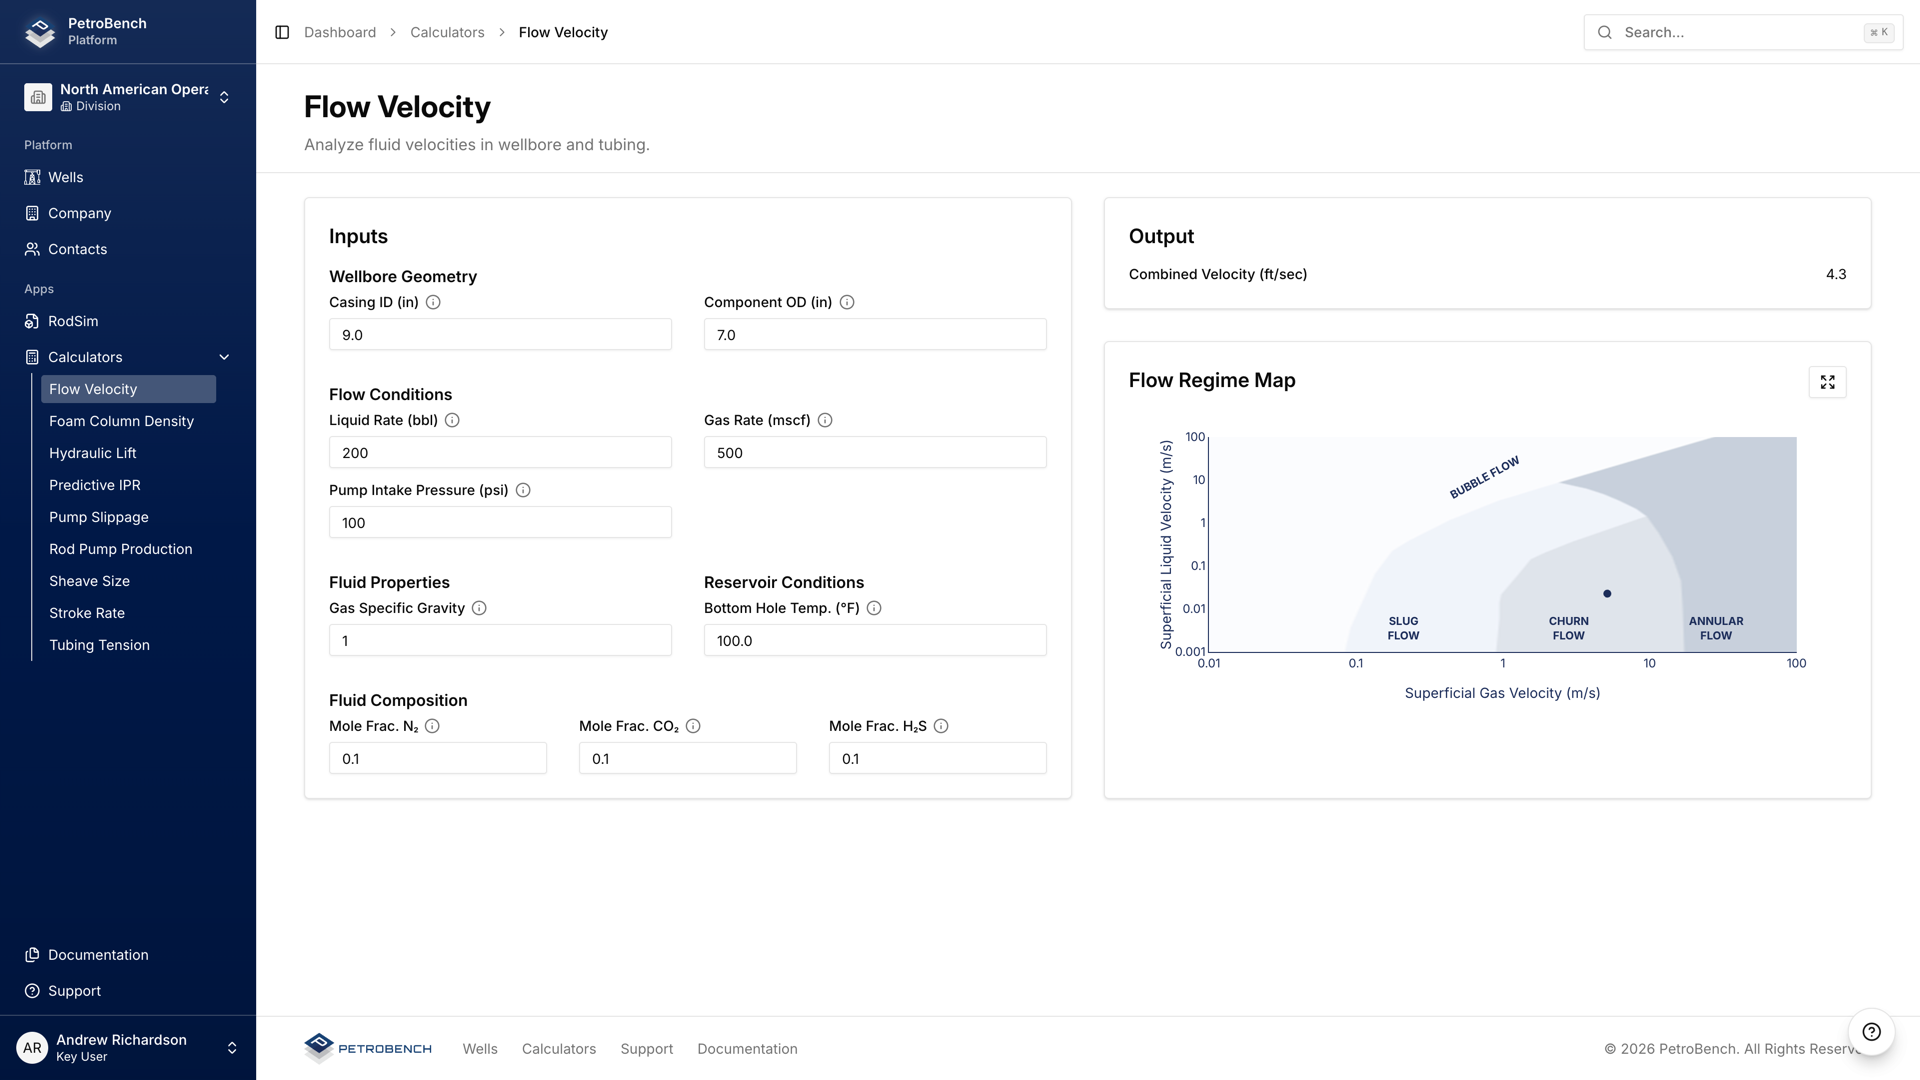This screenshot has height=1080, width=1920.
Task: Click the search magnifier icon
Action: coord(1604,32)
